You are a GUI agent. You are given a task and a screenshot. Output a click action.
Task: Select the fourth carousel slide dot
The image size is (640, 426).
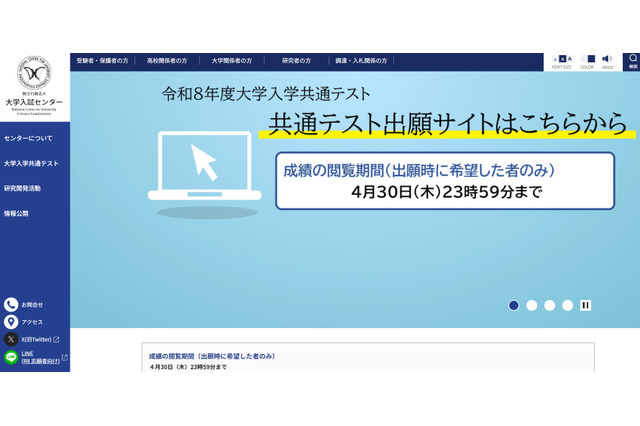tap(567, 305)
